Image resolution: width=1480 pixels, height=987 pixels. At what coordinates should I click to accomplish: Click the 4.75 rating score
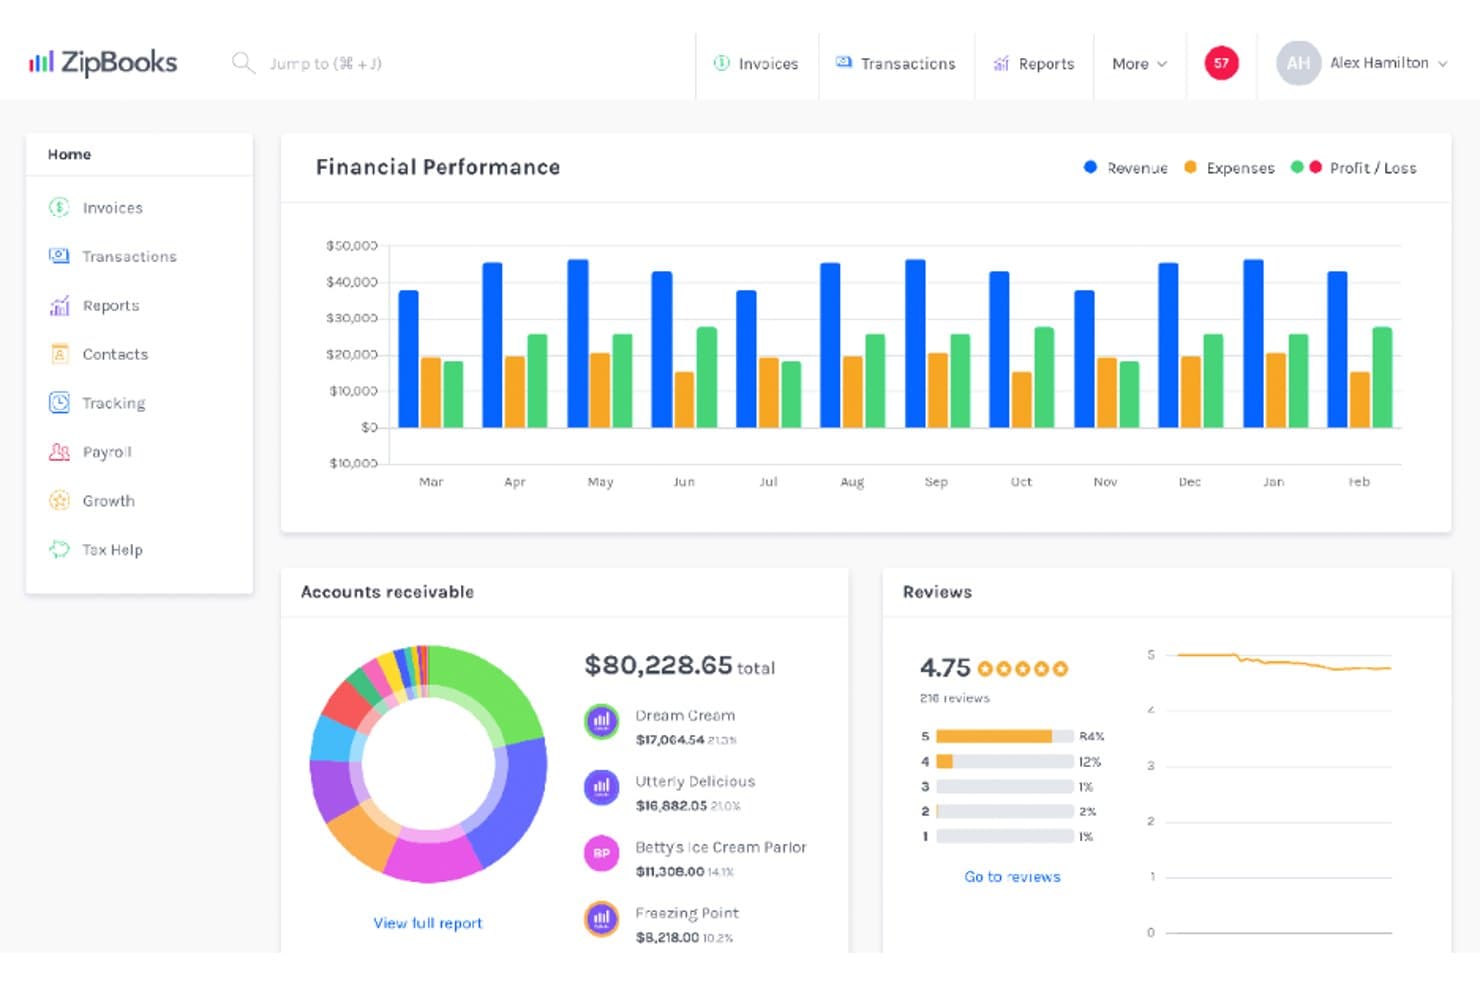tap(945, 668)
